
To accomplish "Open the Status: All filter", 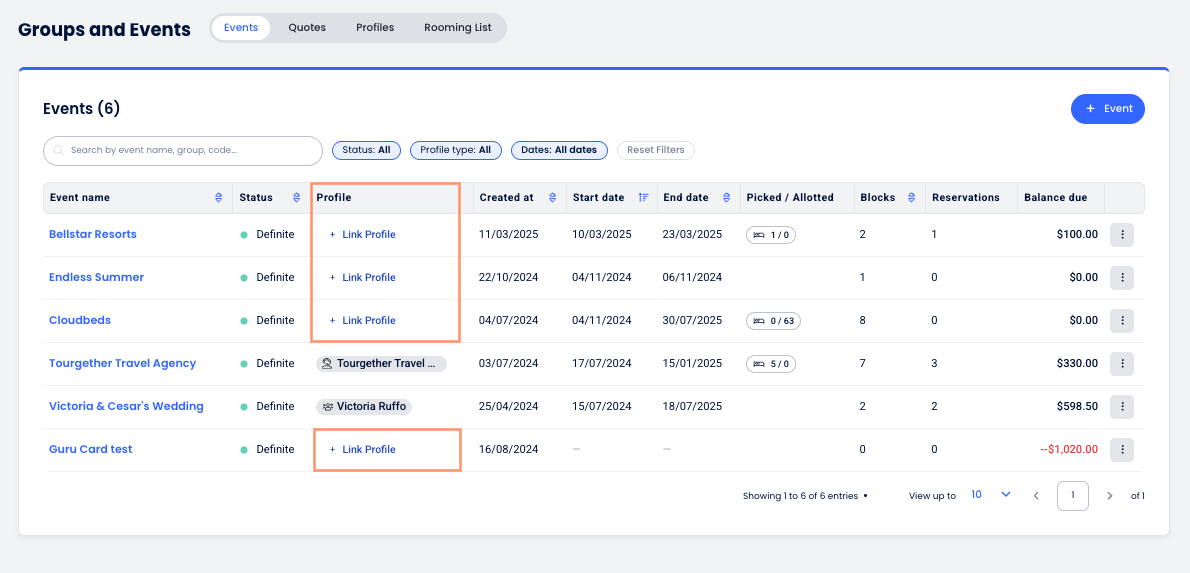I will tap(366, 150).
